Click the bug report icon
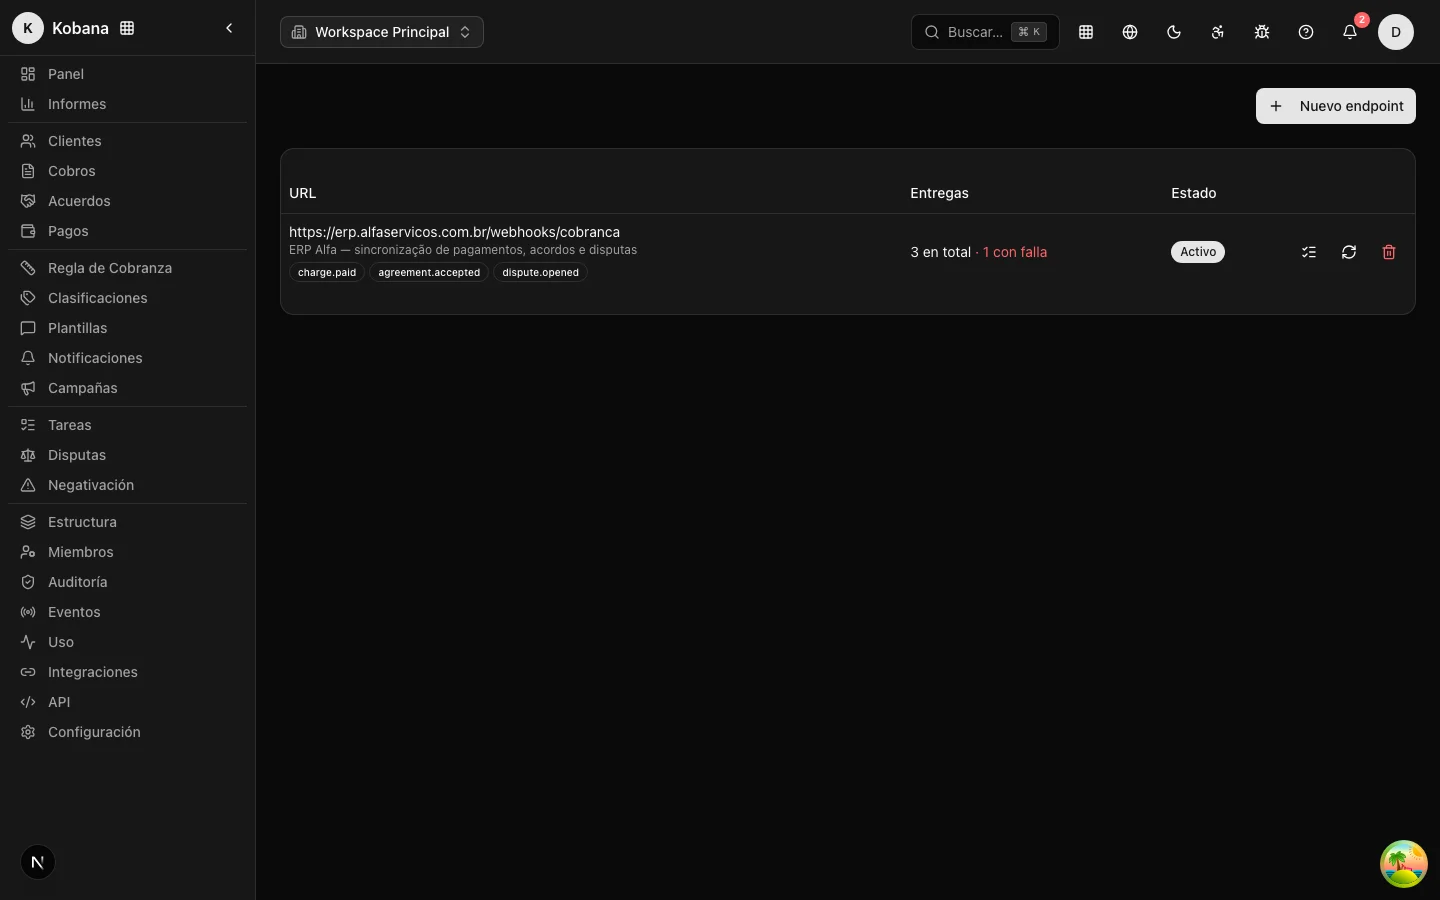Screen dimensions: 1440x900 point(1262,32)
